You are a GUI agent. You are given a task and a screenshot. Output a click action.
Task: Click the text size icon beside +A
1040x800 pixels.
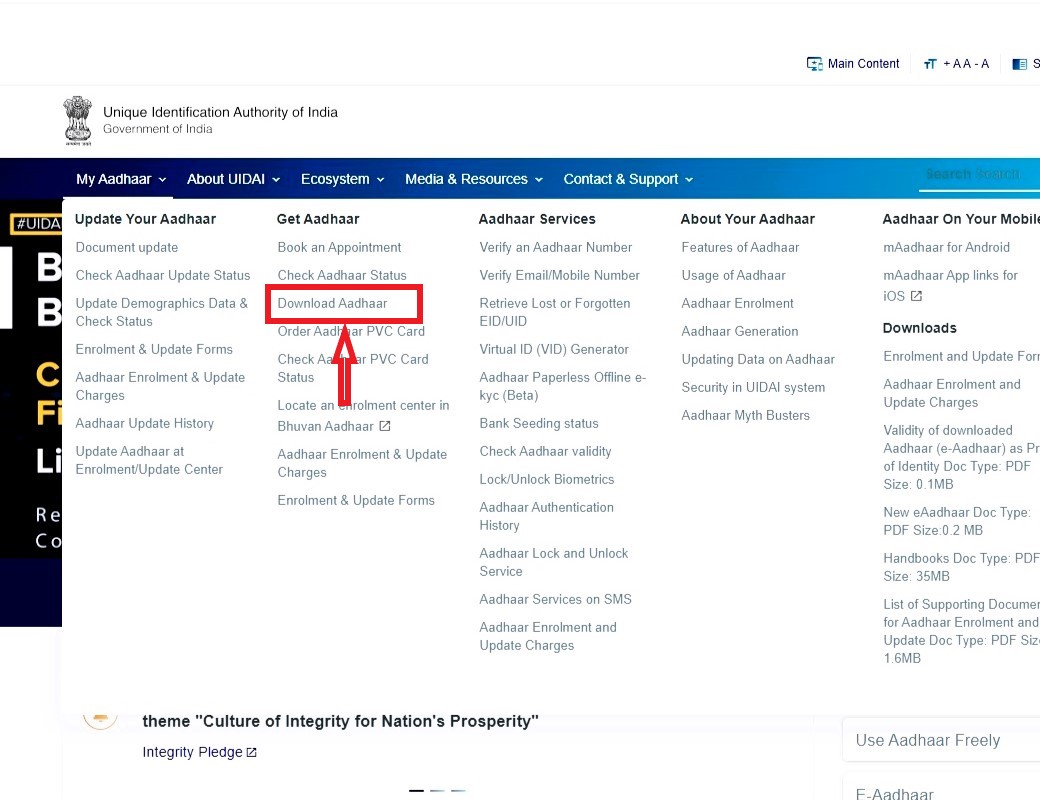pos(930,64)
